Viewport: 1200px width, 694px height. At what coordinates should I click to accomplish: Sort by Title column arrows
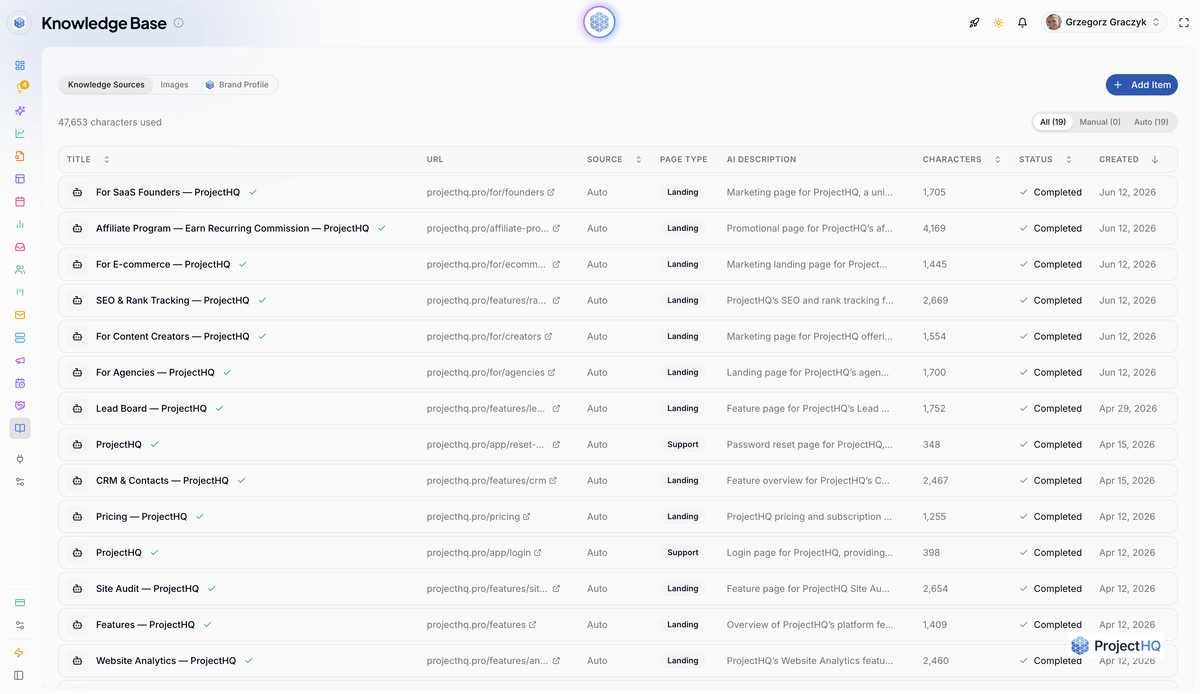point(107,159)
